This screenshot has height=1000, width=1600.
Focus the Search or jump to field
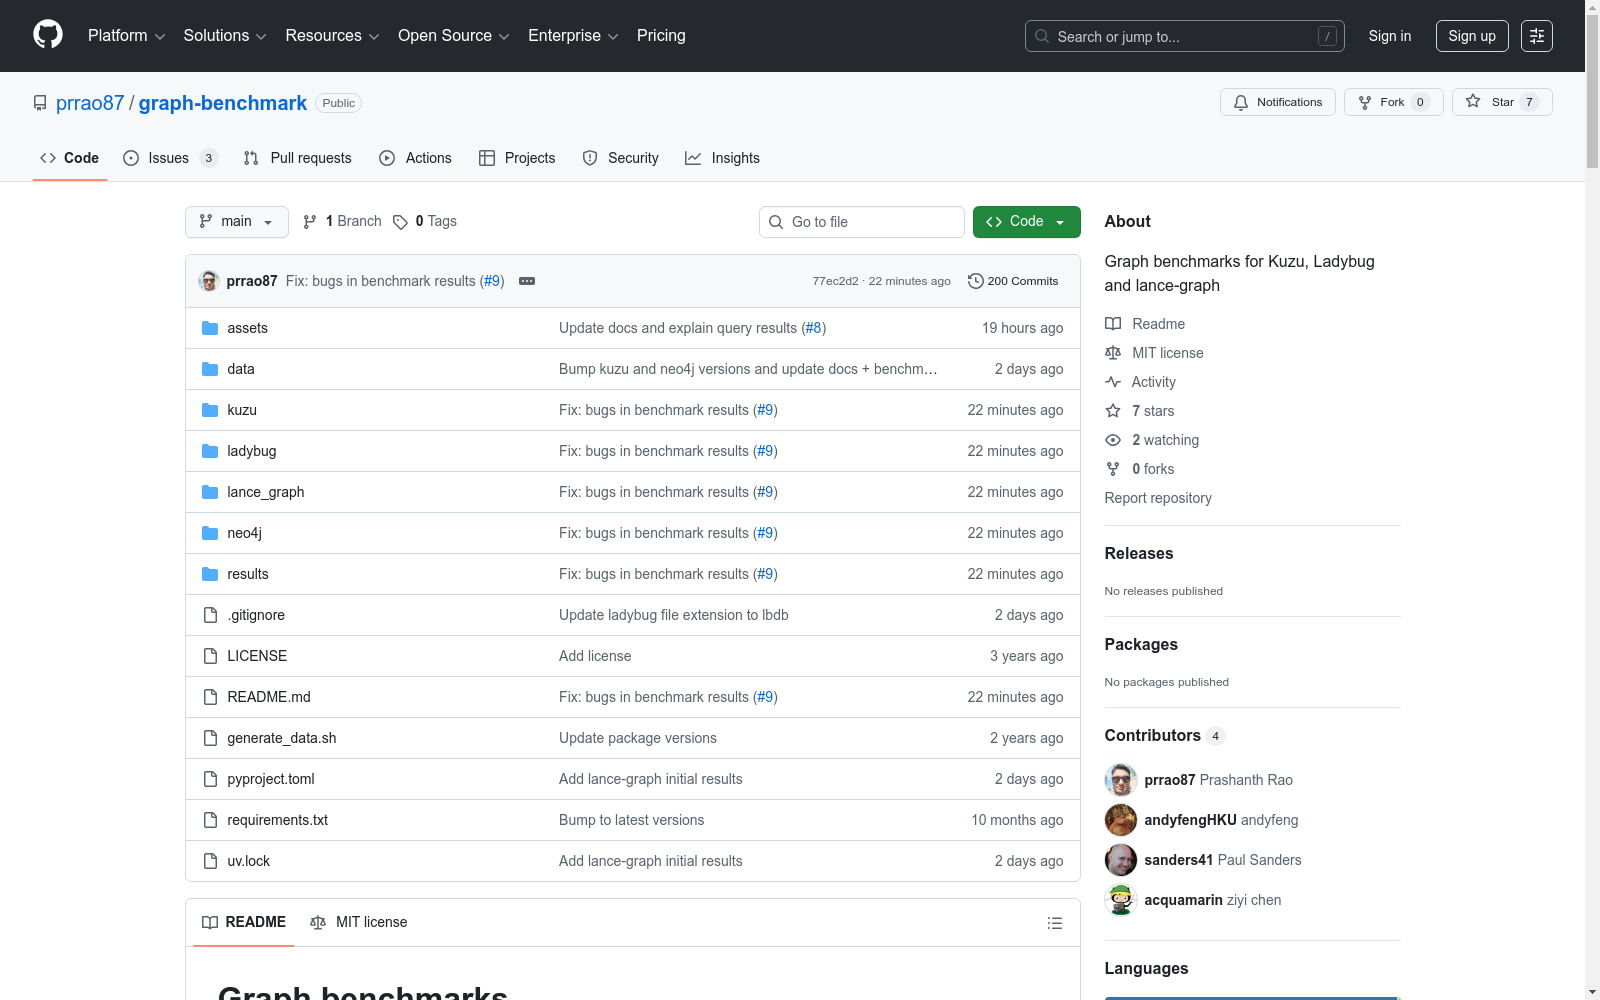point(1184,36)
